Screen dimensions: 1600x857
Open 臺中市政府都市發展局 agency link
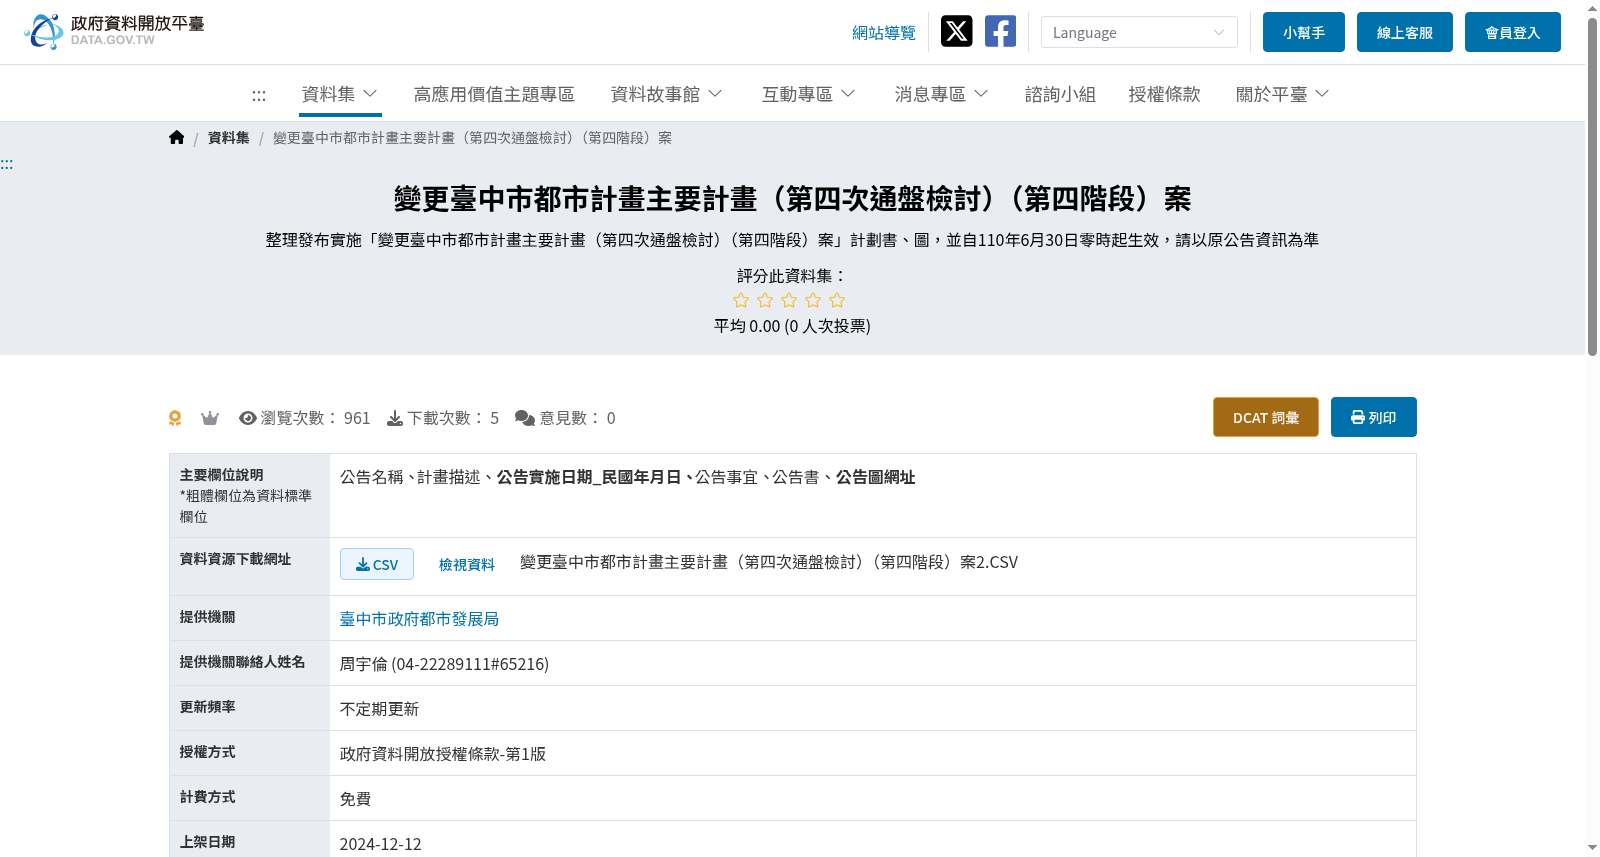pyautogui.click(x=419, y=619)
